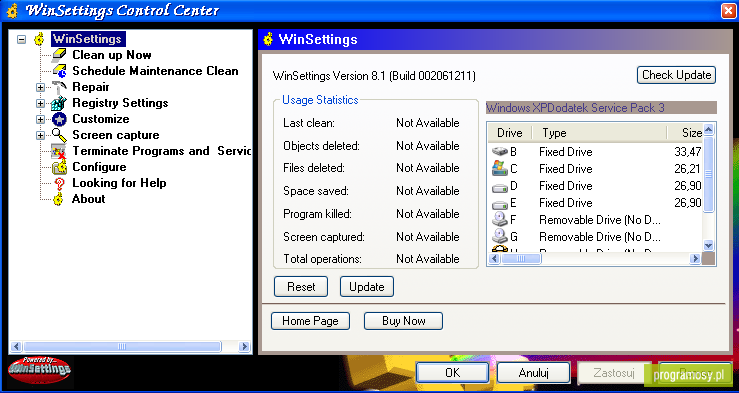This screenshot has width=739, height=393.
Task: Sort by the Drive column header
Action: point(509,133)
